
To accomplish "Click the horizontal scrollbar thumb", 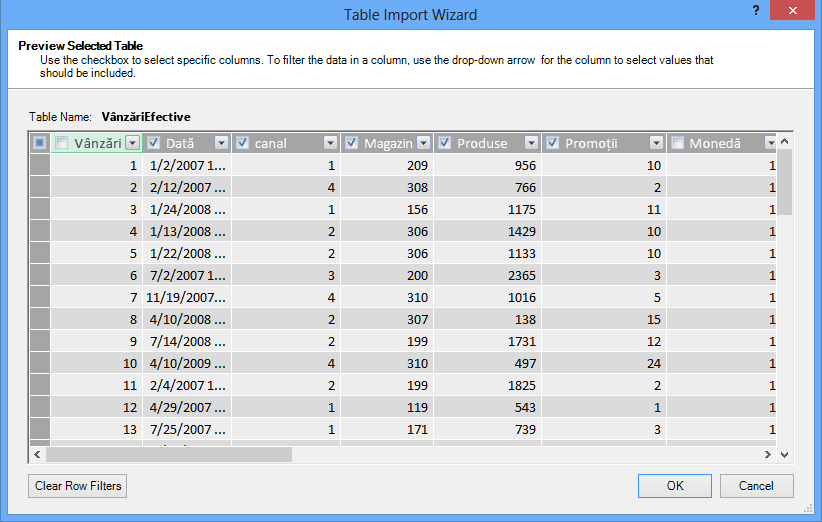I will point(169,454).
